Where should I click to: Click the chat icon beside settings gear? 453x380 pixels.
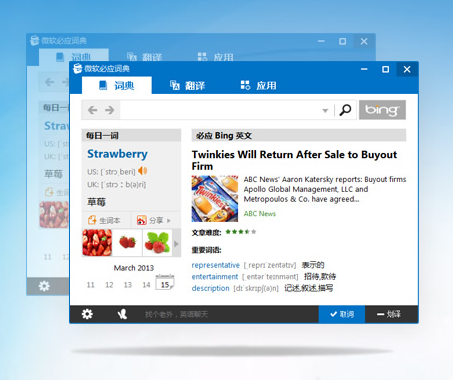[x=122, y=314]
